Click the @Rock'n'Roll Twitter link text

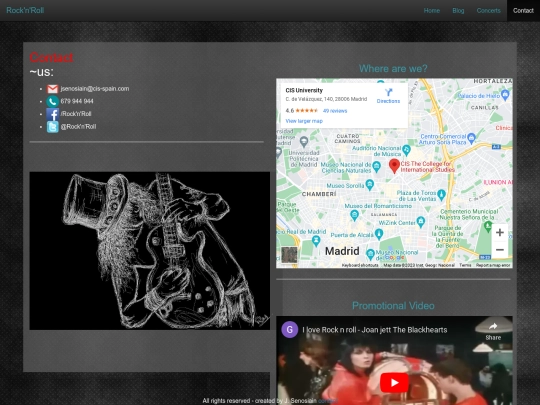point(78,127)
